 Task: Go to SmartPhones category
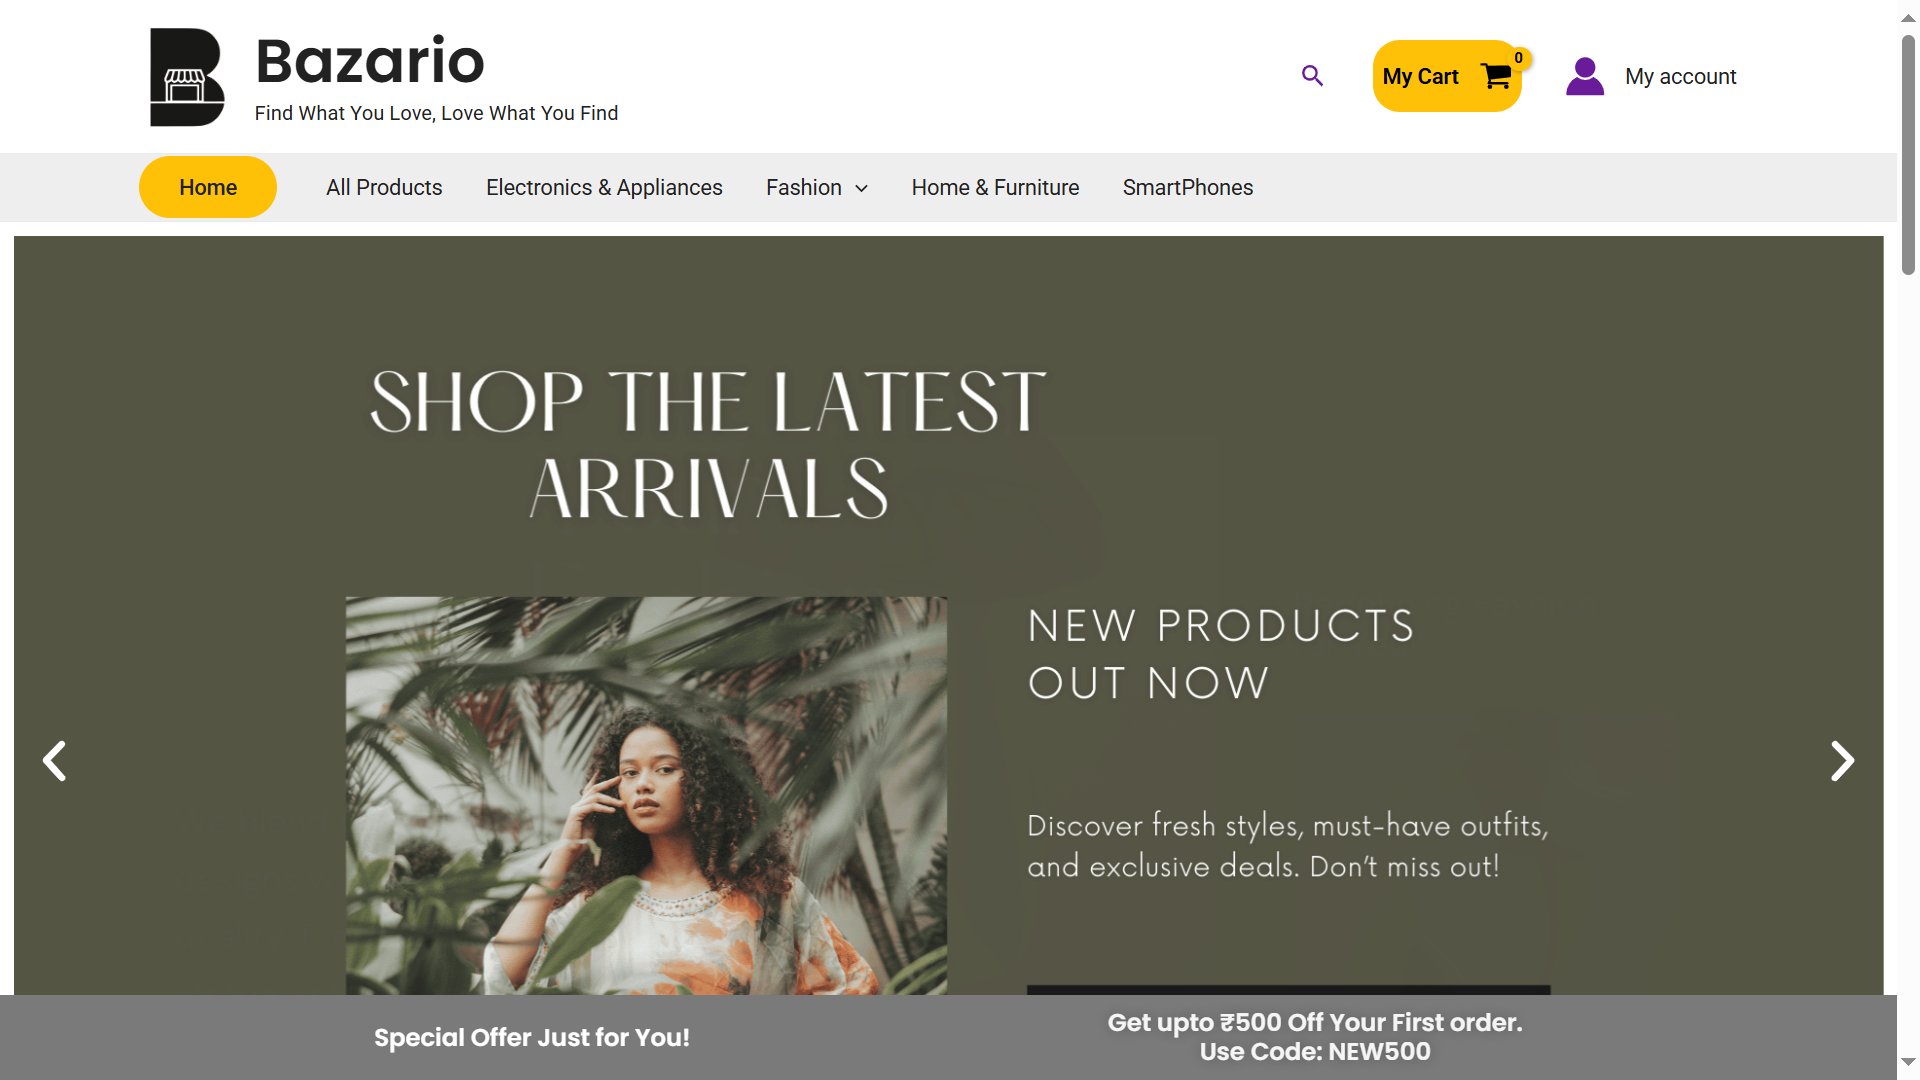[x=1187, y=187]
